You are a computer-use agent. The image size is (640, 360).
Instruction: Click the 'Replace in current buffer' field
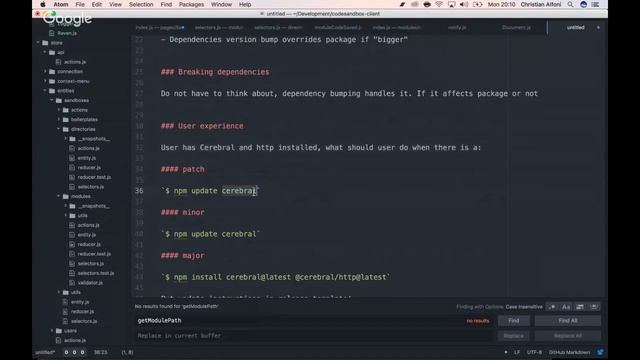click(x=313, y=336)
